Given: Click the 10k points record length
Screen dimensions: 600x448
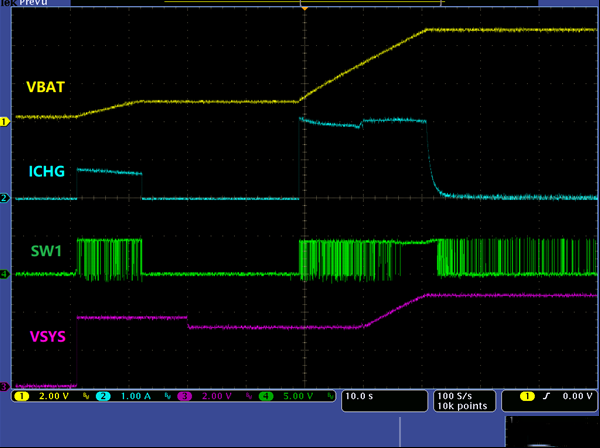Looking at the screenshot, I should pyautogui.click(x=462, y=406).
